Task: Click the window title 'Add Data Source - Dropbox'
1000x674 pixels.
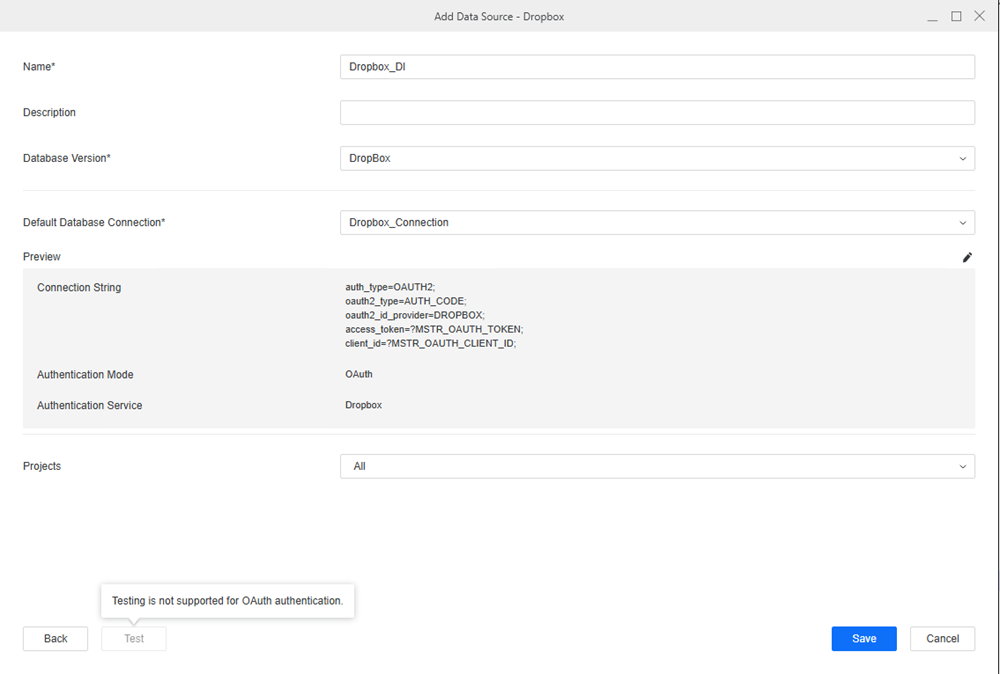Action: (499, 17)
